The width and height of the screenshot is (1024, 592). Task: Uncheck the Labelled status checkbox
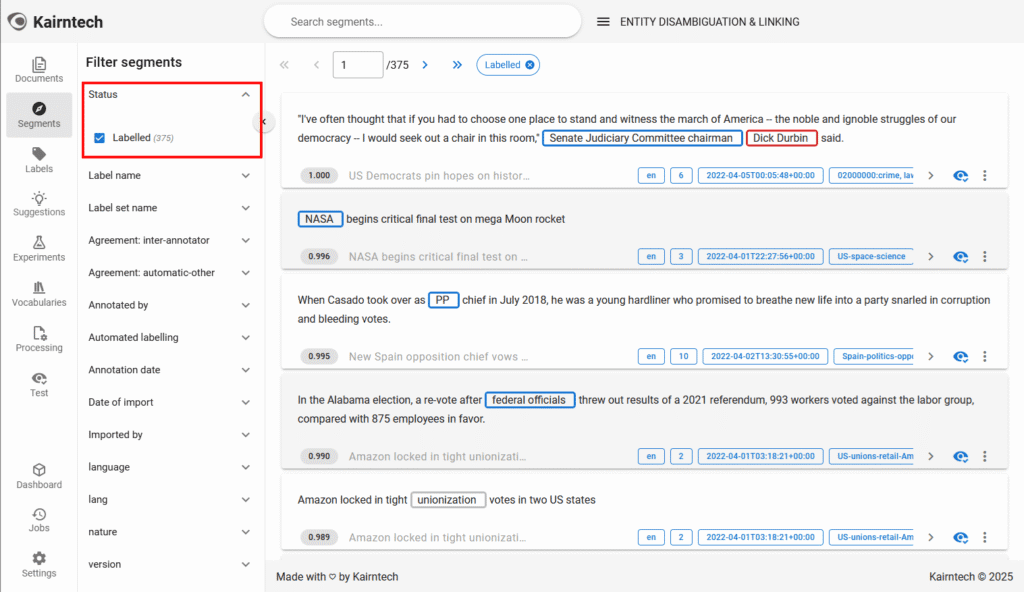(x=99, y=138)
